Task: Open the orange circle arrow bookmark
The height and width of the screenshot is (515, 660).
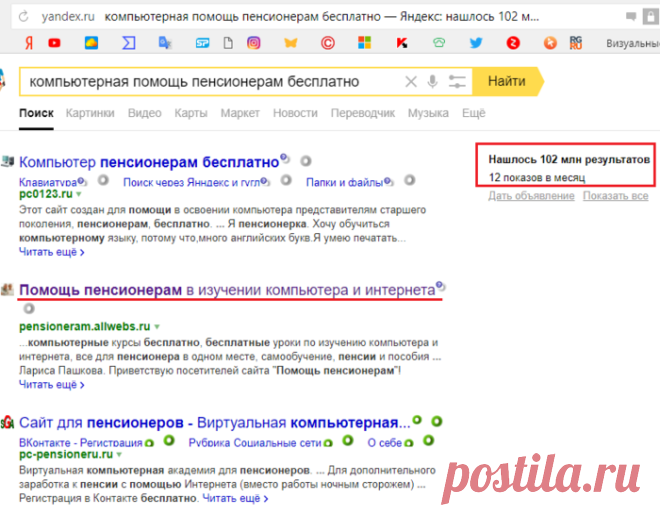Action: 550,42
